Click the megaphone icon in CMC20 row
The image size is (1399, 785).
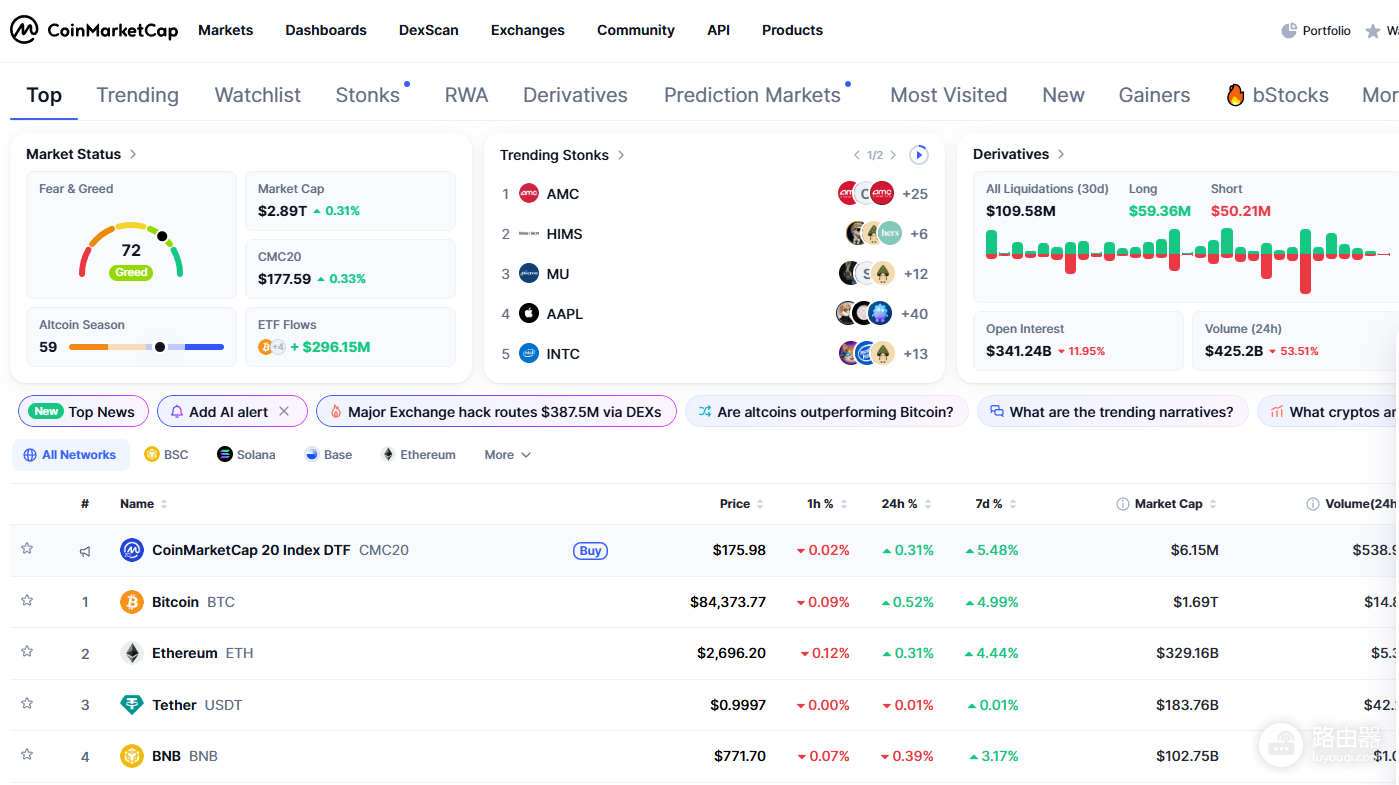(x=85, y=551)
